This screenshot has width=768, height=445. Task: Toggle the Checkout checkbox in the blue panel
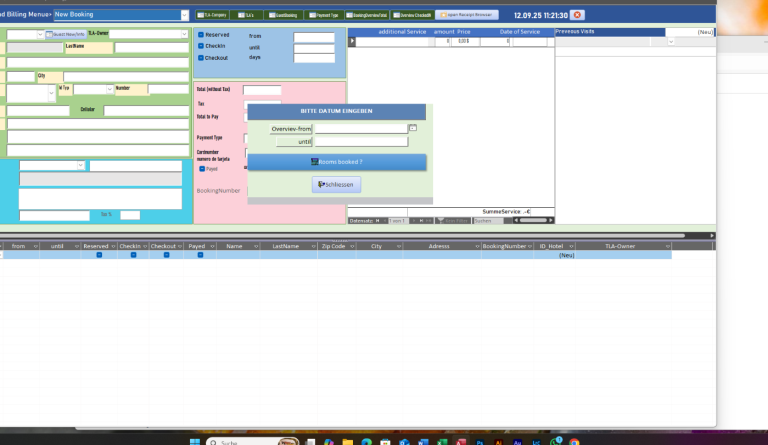click(x=201, y=58)
